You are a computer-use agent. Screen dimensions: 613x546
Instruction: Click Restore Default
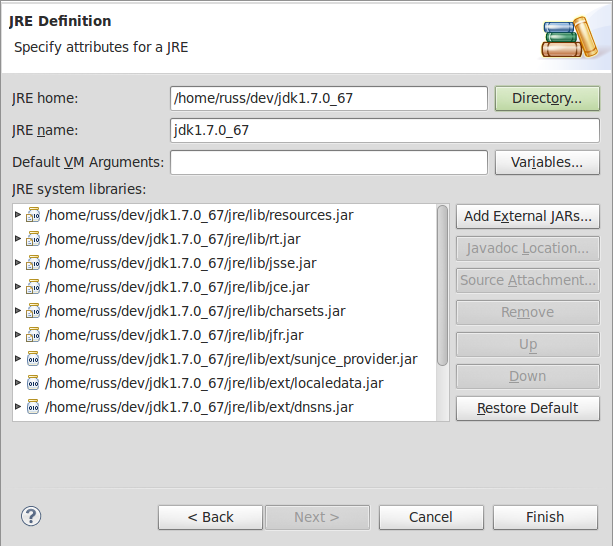528,408
